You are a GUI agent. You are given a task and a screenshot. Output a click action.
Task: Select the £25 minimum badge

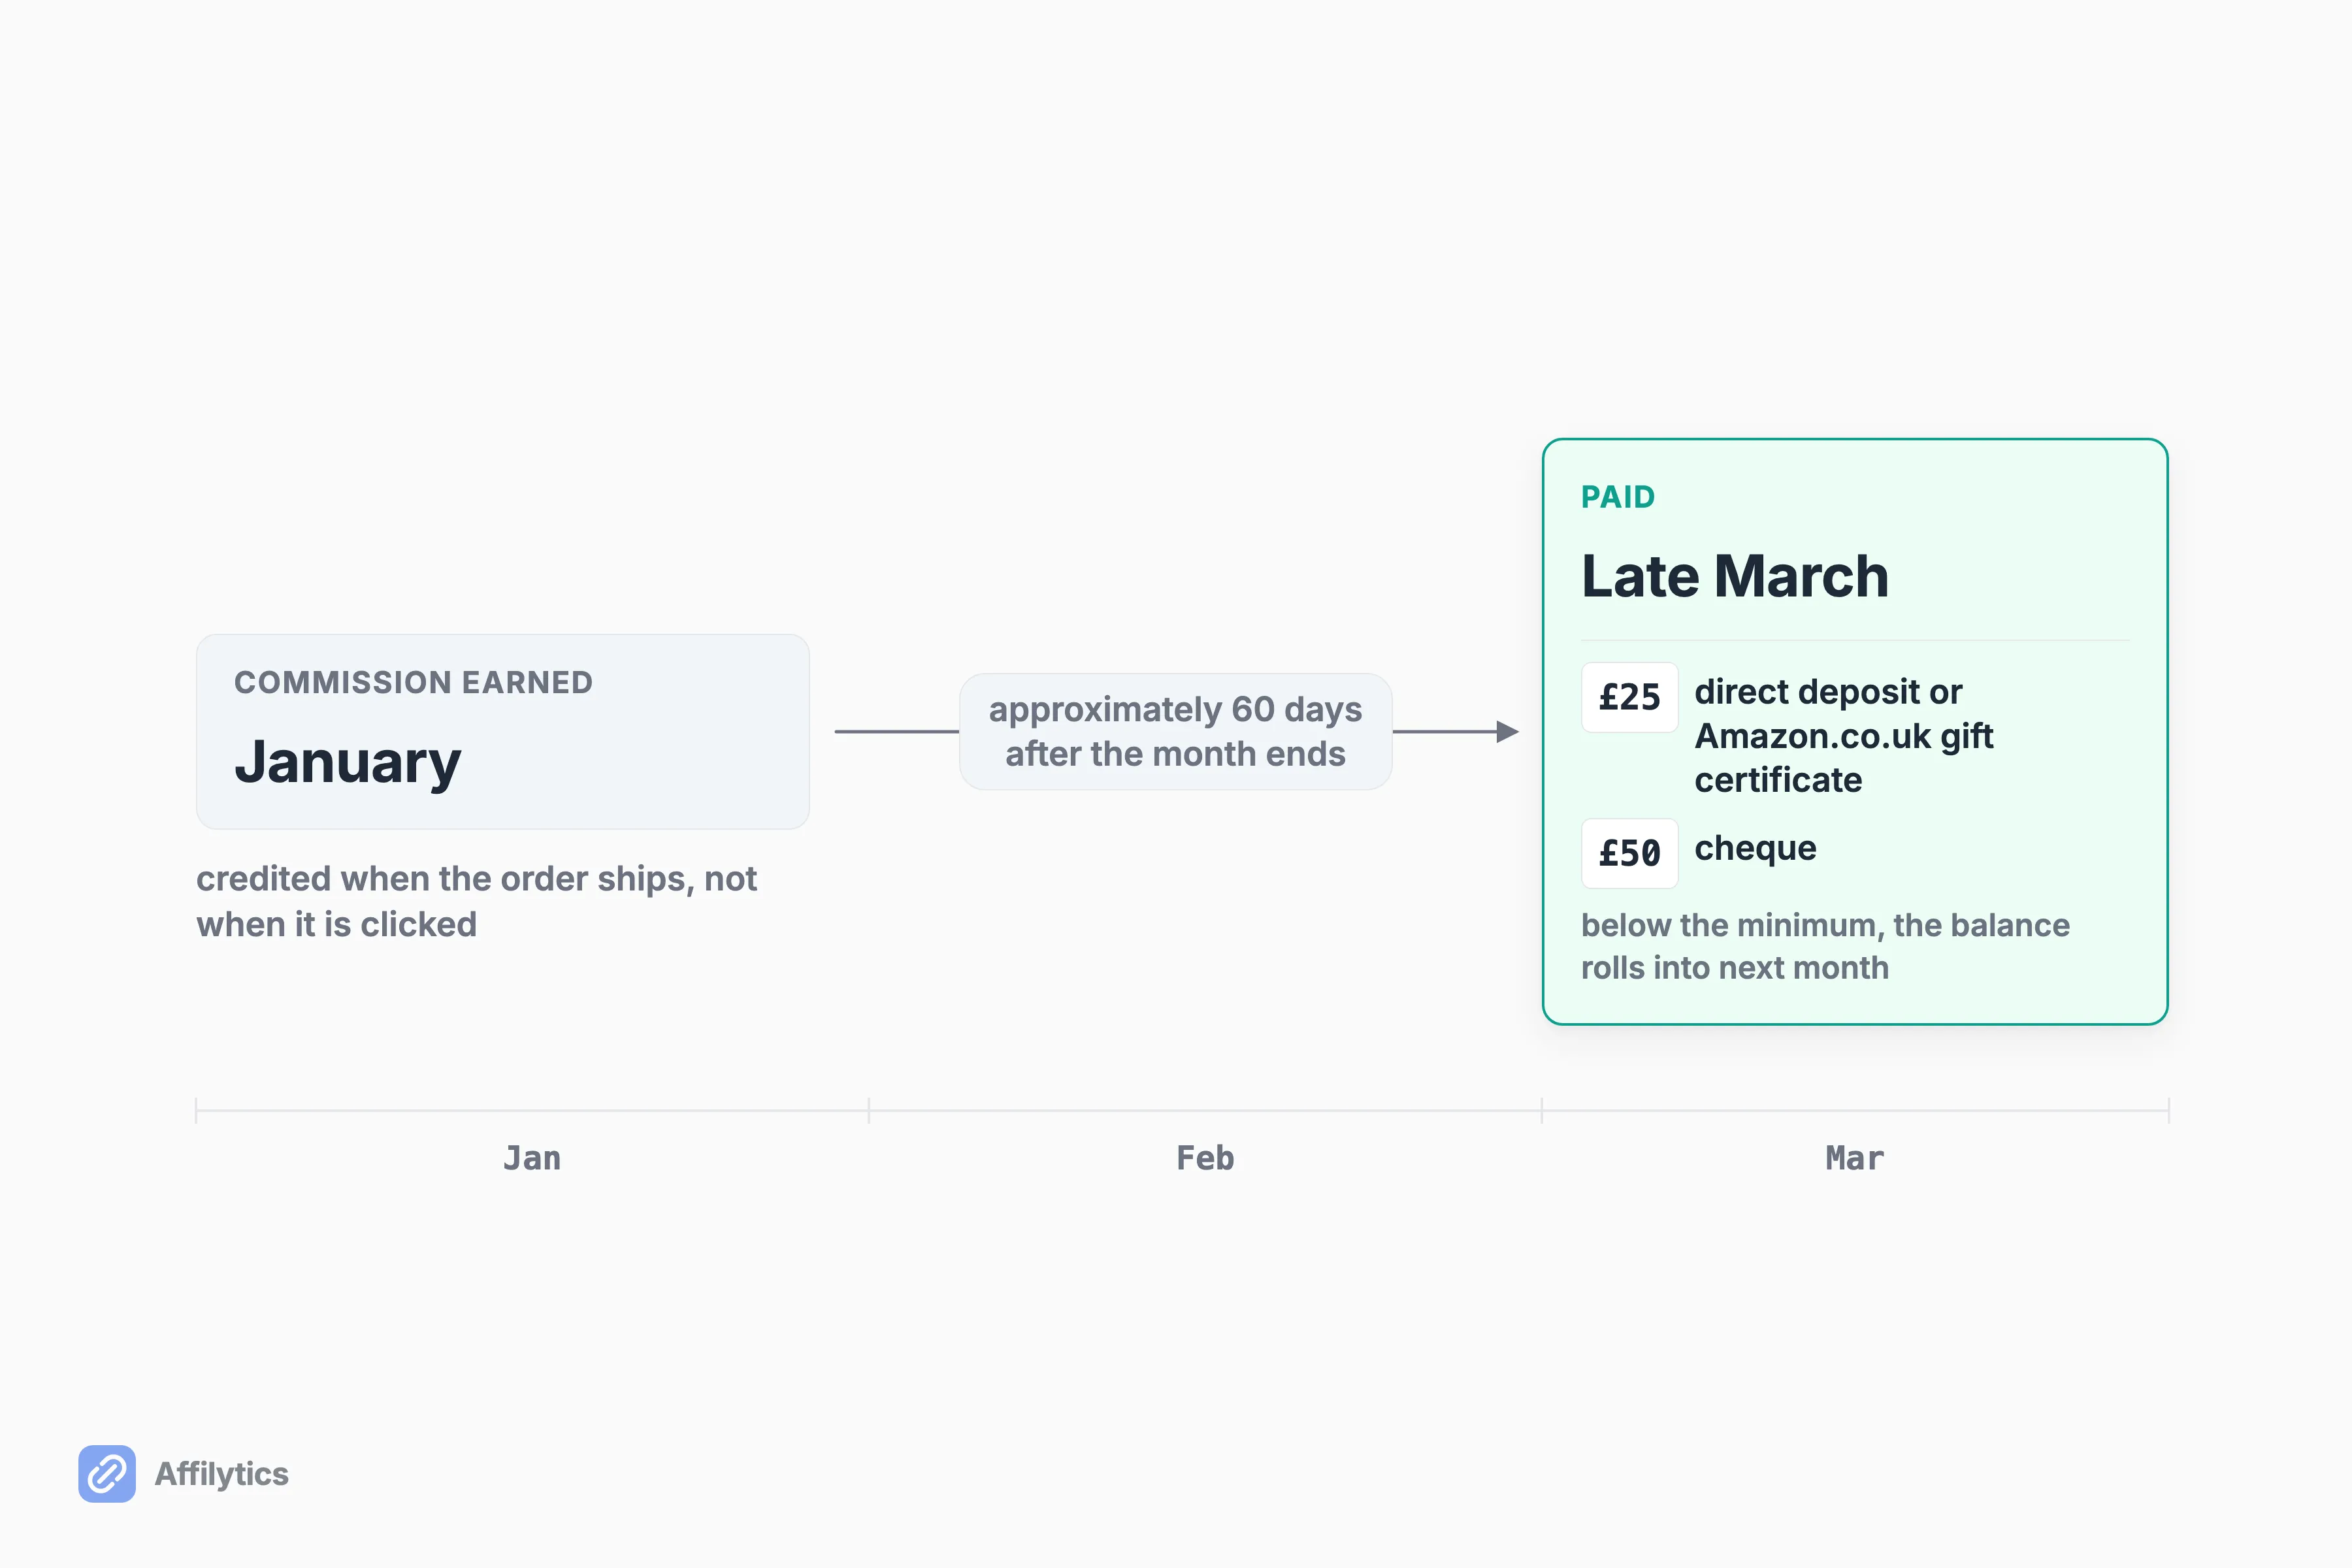[x=1629, y=697]
